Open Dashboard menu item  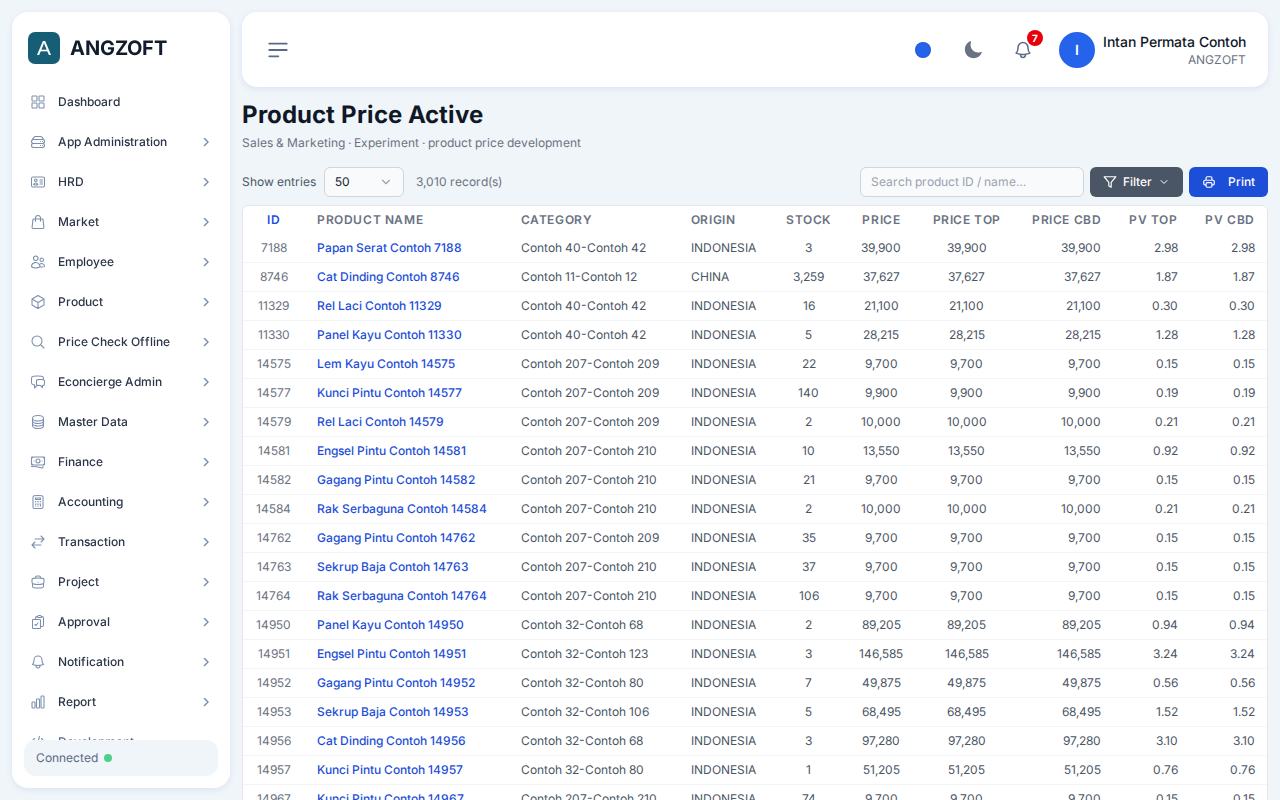(x=121, y=102)
